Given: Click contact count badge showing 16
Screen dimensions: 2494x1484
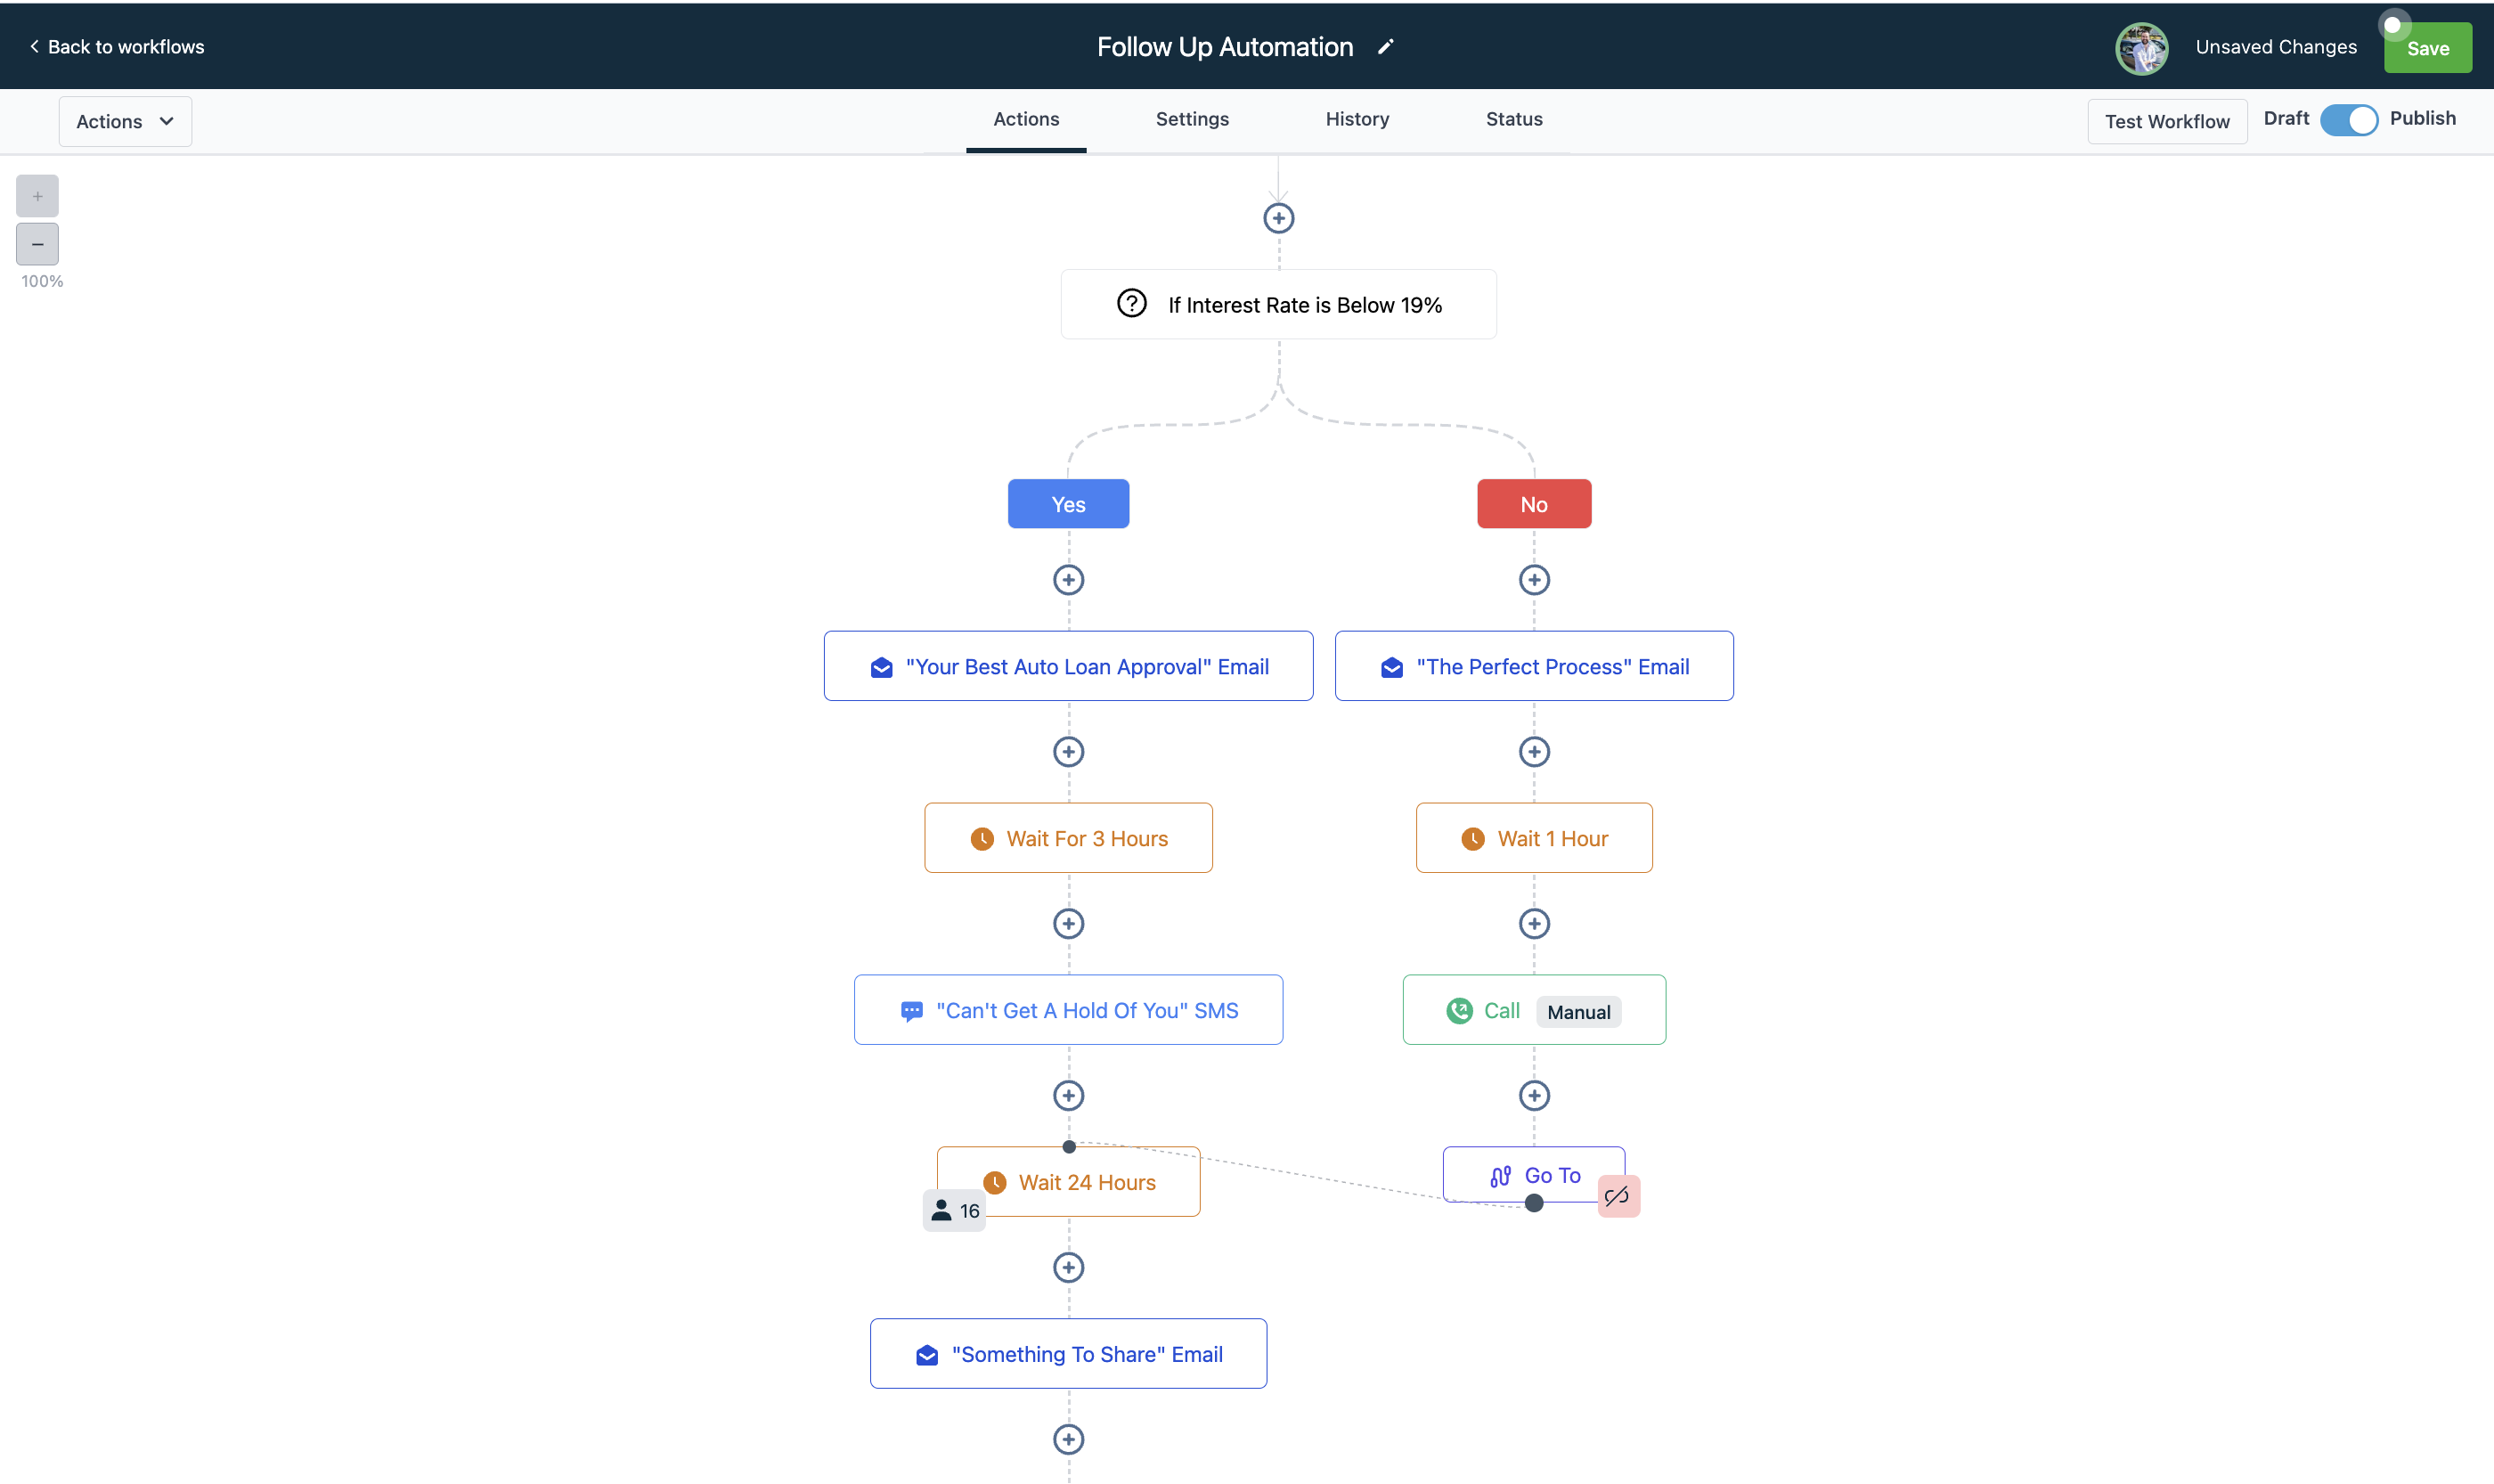Looking at the screenshot, I should 954,1211.
